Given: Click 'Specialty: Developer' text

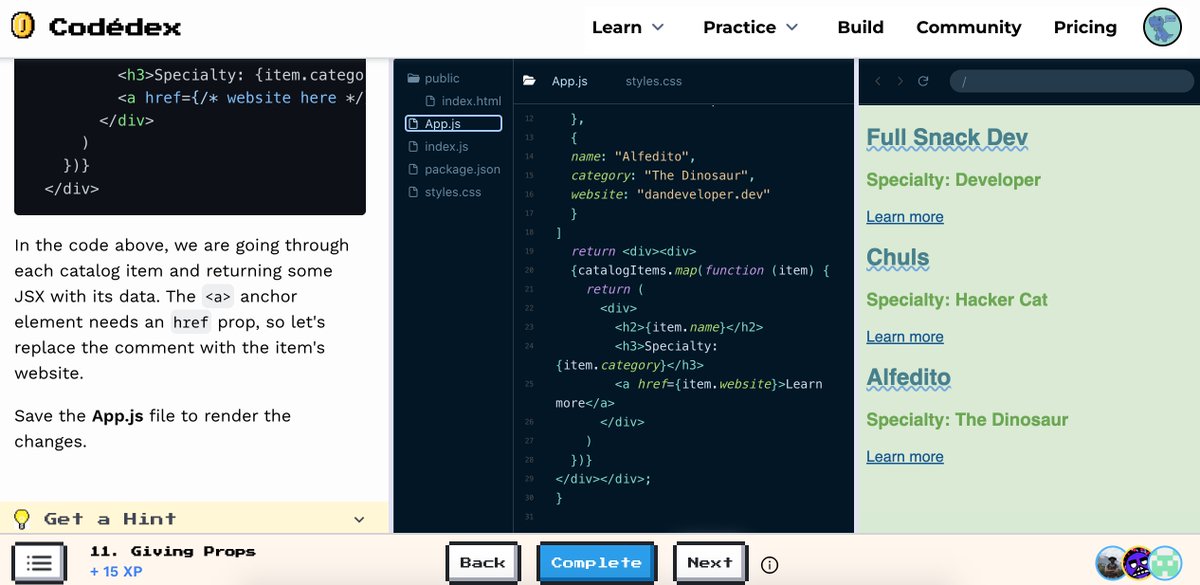Looking at the screenshot, I should 953,180.
